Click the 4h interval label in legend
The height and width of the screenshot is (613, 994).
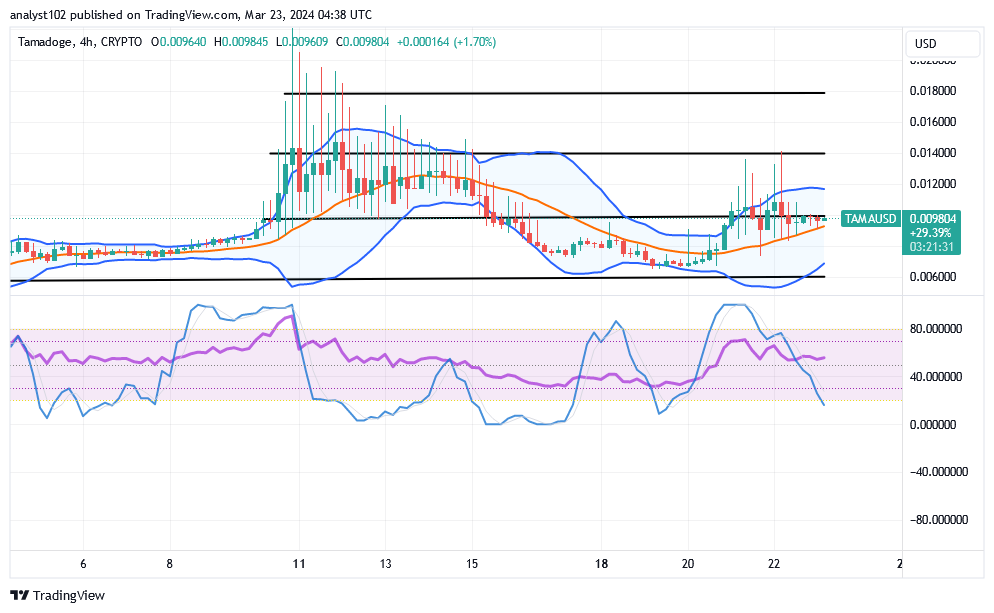point(87,42)
